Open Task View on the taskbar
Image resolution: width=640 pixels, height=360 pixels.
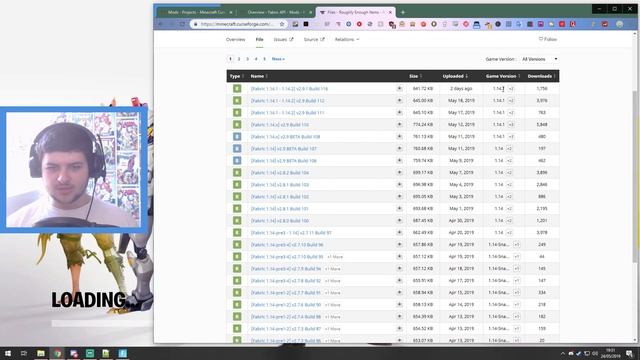click(24, 353)
